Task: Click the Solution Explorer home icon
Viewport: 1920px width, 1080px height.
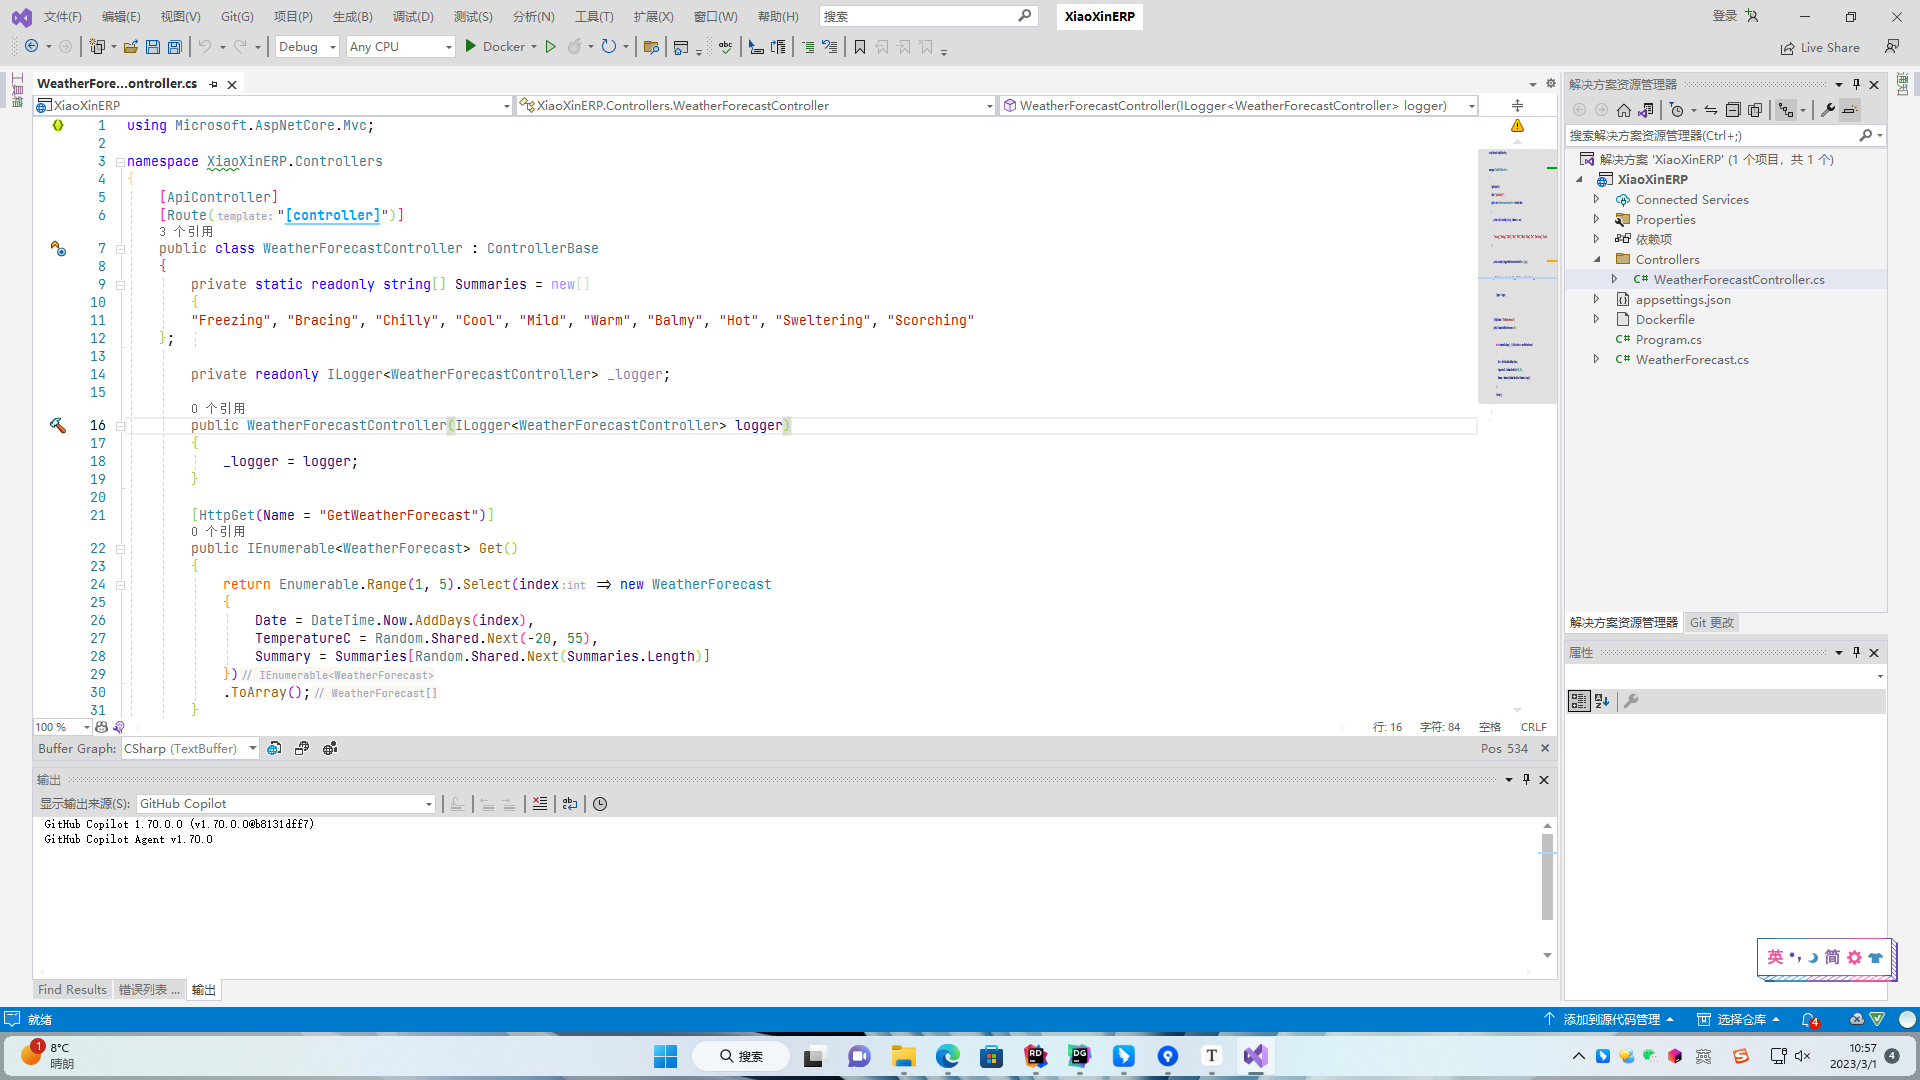Action: click(x=1624, y=110)
